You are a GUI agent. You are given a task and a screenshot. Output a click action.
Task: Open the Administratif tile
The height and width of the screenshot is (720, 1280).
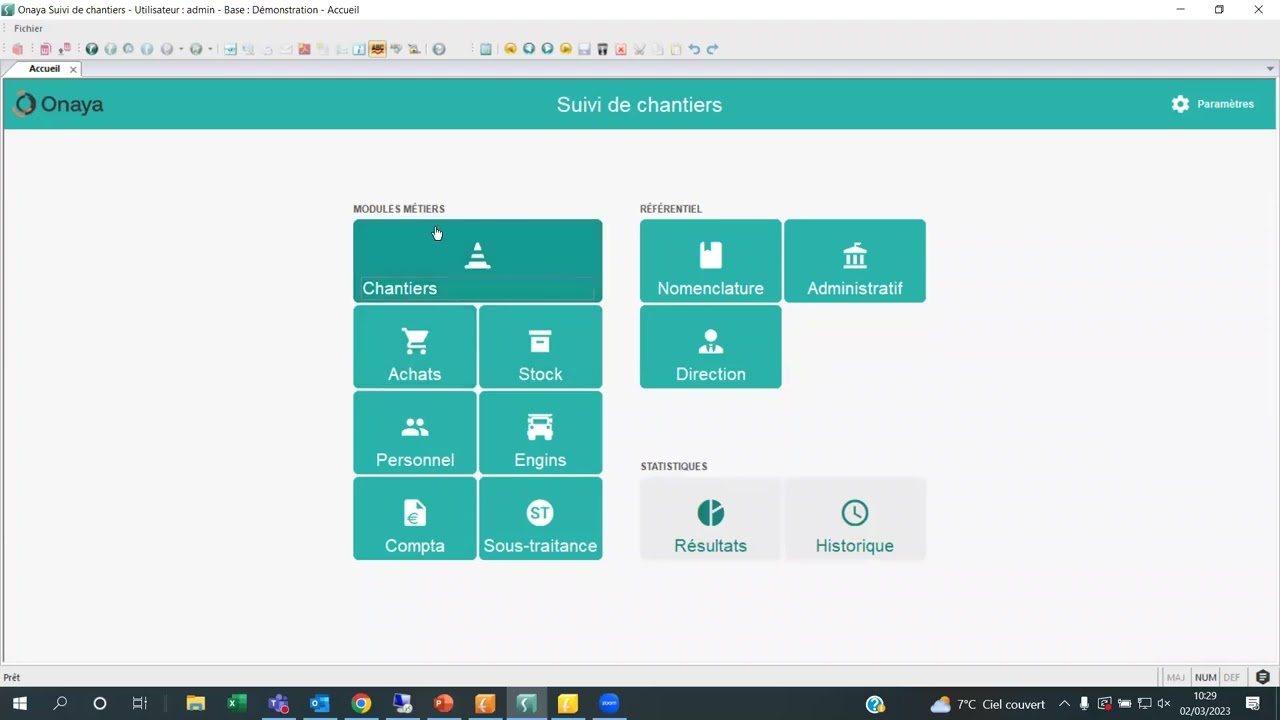855,261
